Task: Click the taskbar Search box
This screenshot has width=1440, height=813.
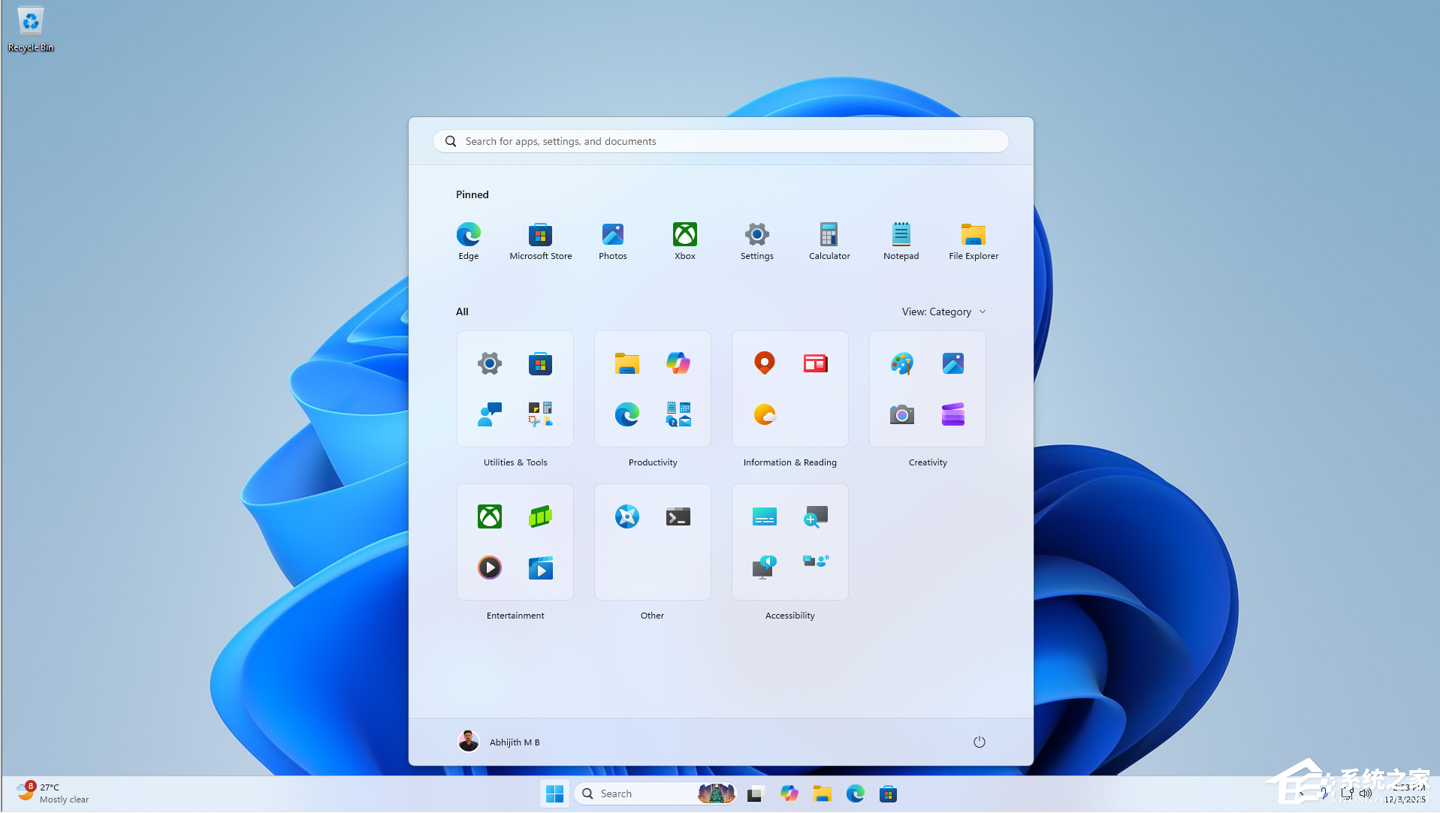Action: pyautogui.click(x=656, y=794)
